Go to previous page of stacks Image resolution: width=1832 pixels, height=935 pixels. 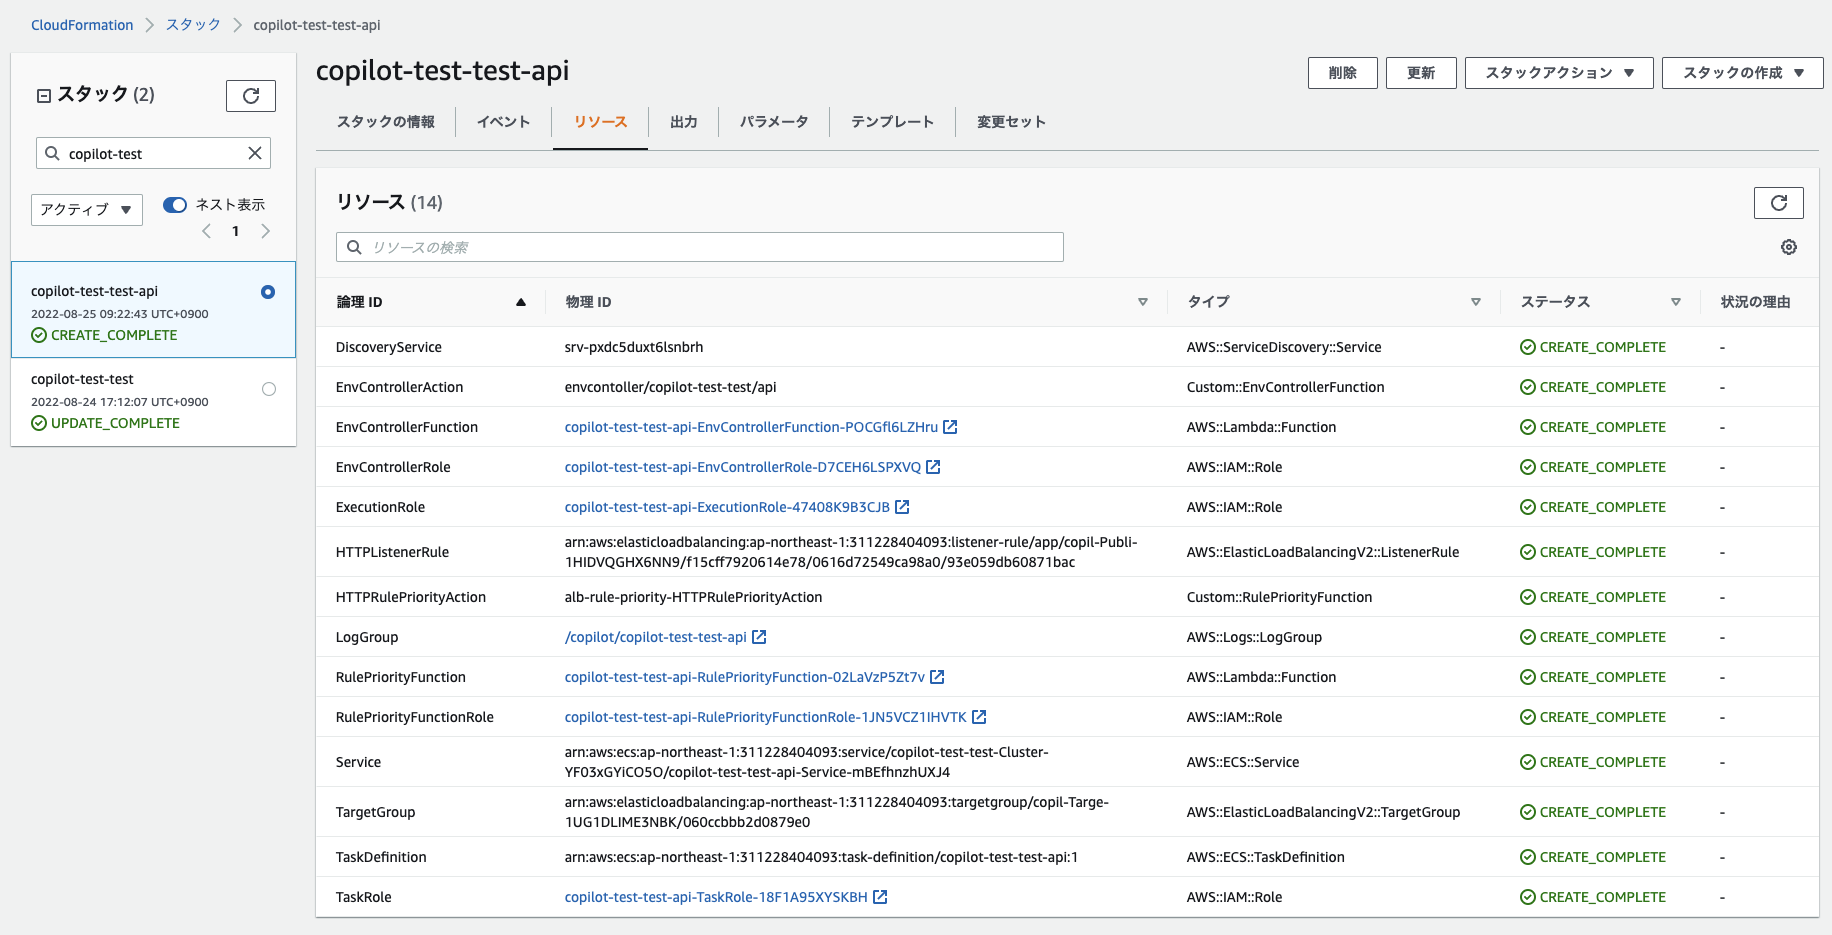[207, 231]
